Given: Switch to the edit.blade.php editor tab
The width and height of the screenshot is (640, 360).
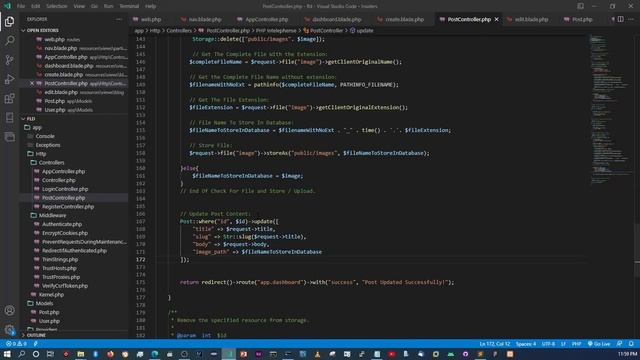Looking at the screenshot, I should tap(531, 19).
